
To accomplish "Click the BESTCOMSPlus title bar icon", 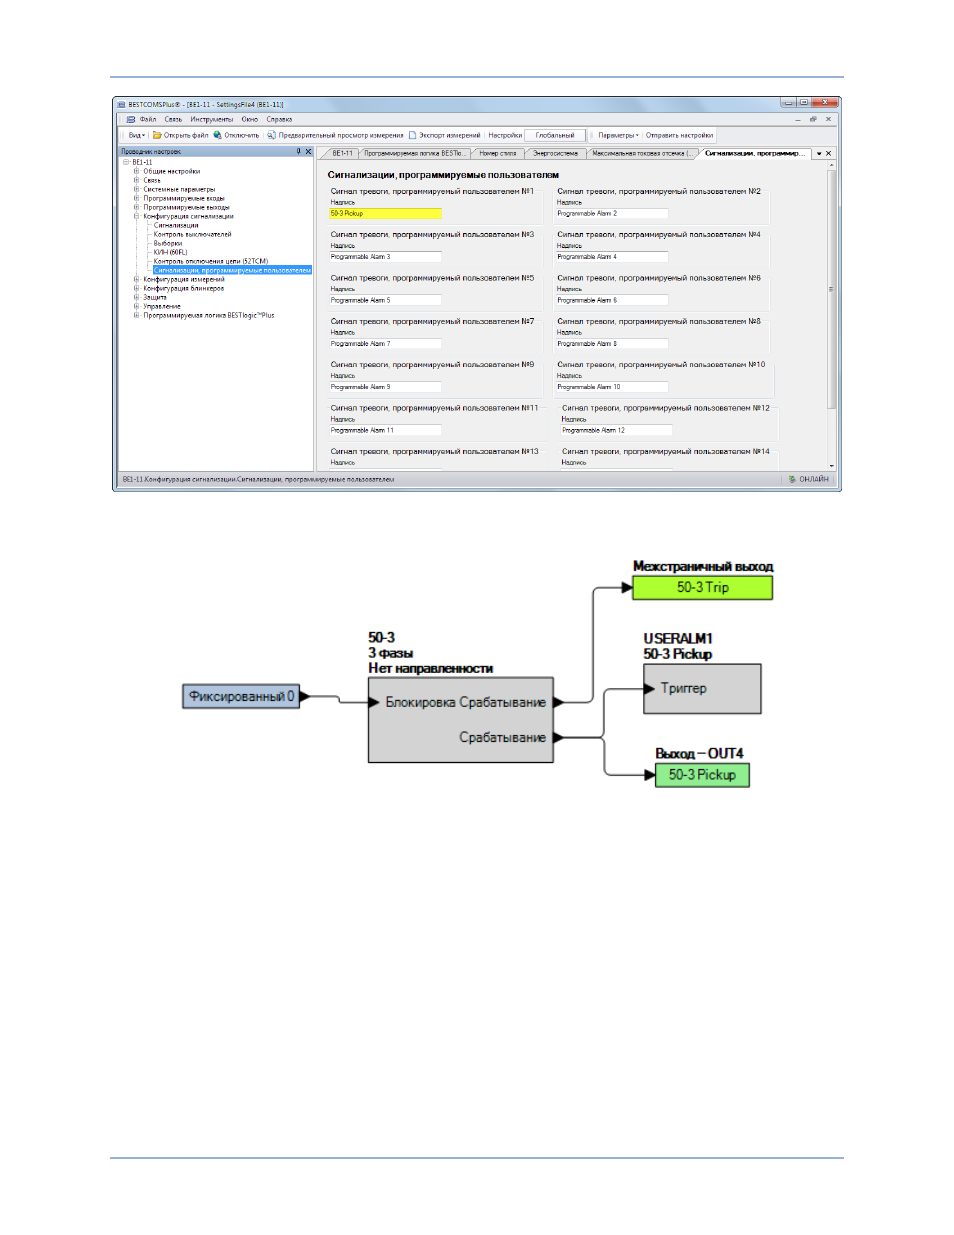I will click(121, 104).
